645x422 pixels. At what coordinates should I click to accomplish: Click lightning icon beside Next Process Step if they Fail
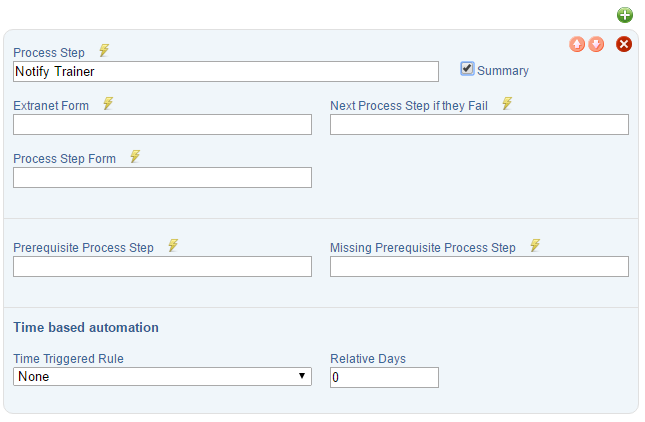507,103
